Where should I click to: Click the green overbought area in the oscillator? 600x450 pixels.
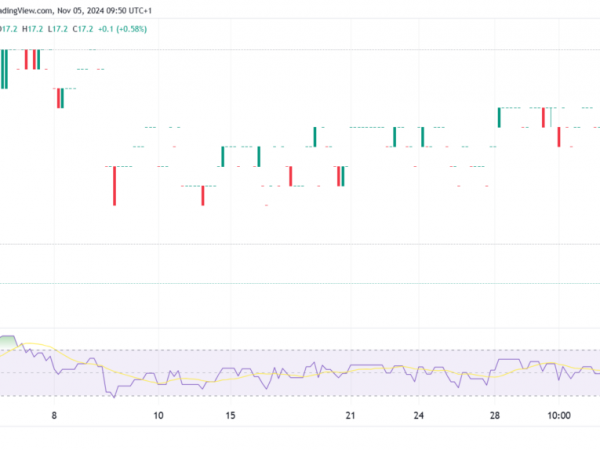(8, 343)
